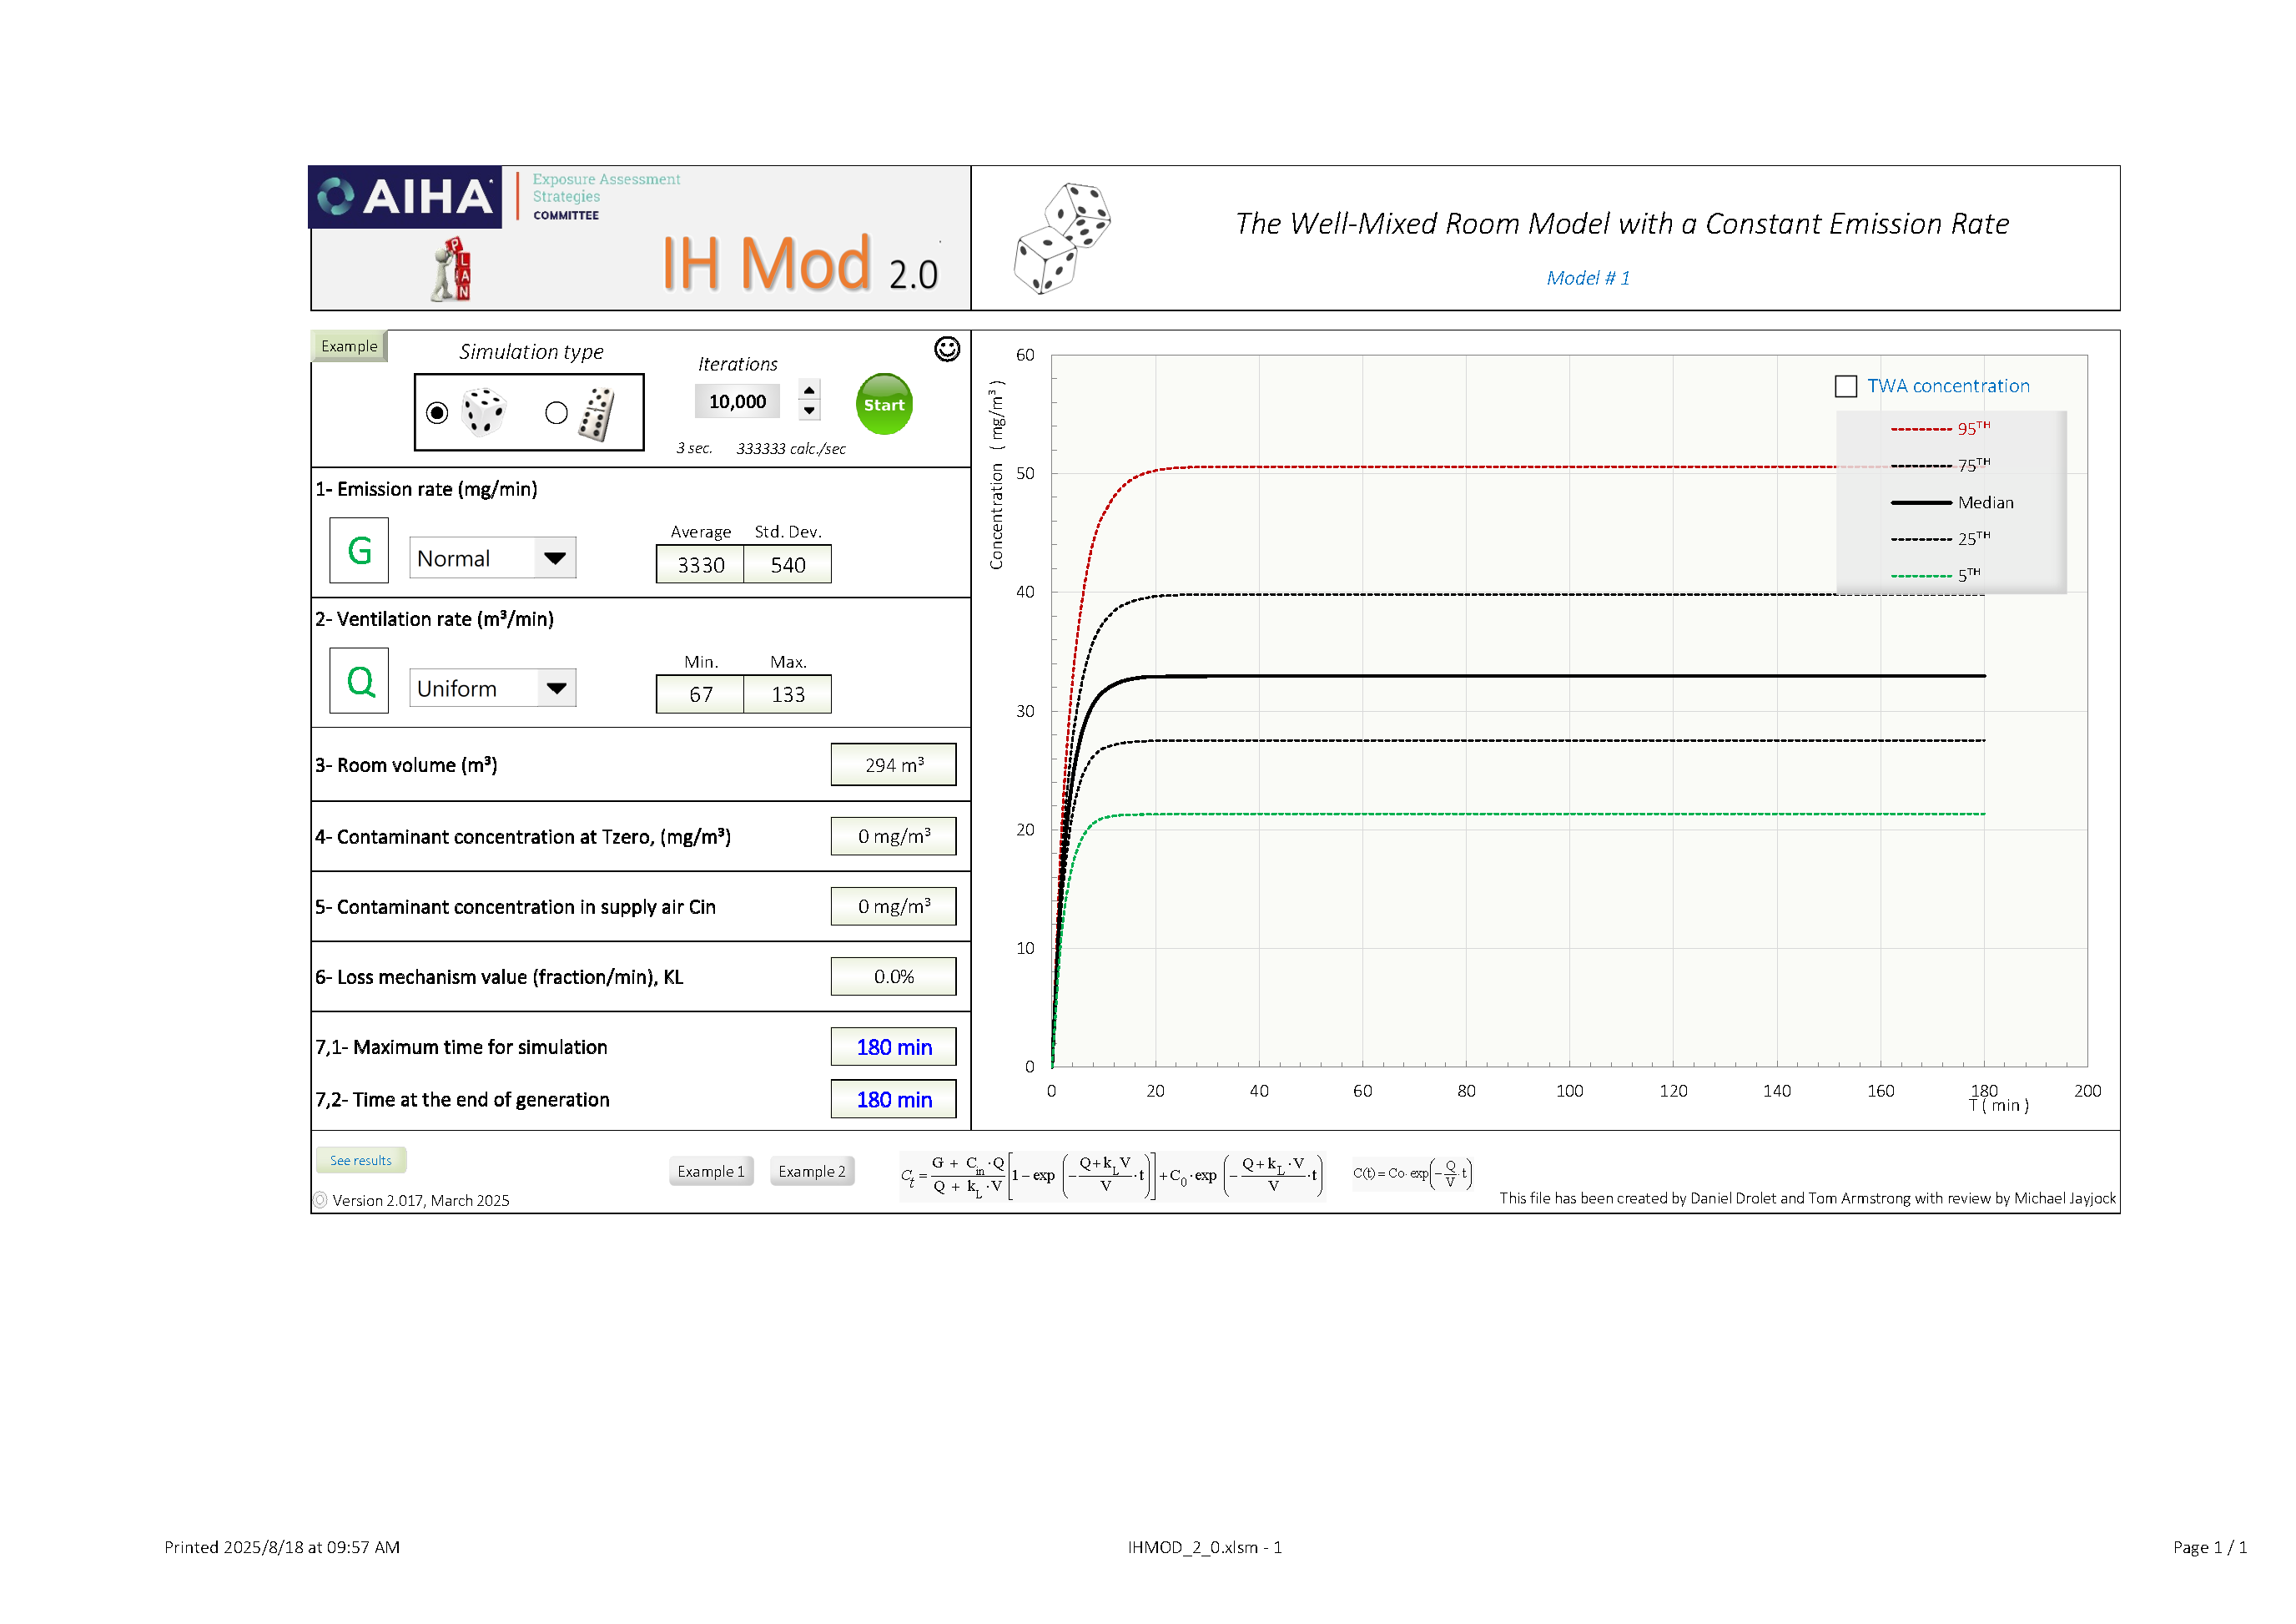Click the Q ventilation rate icon
The image size is (2296, 1624).
359,681
